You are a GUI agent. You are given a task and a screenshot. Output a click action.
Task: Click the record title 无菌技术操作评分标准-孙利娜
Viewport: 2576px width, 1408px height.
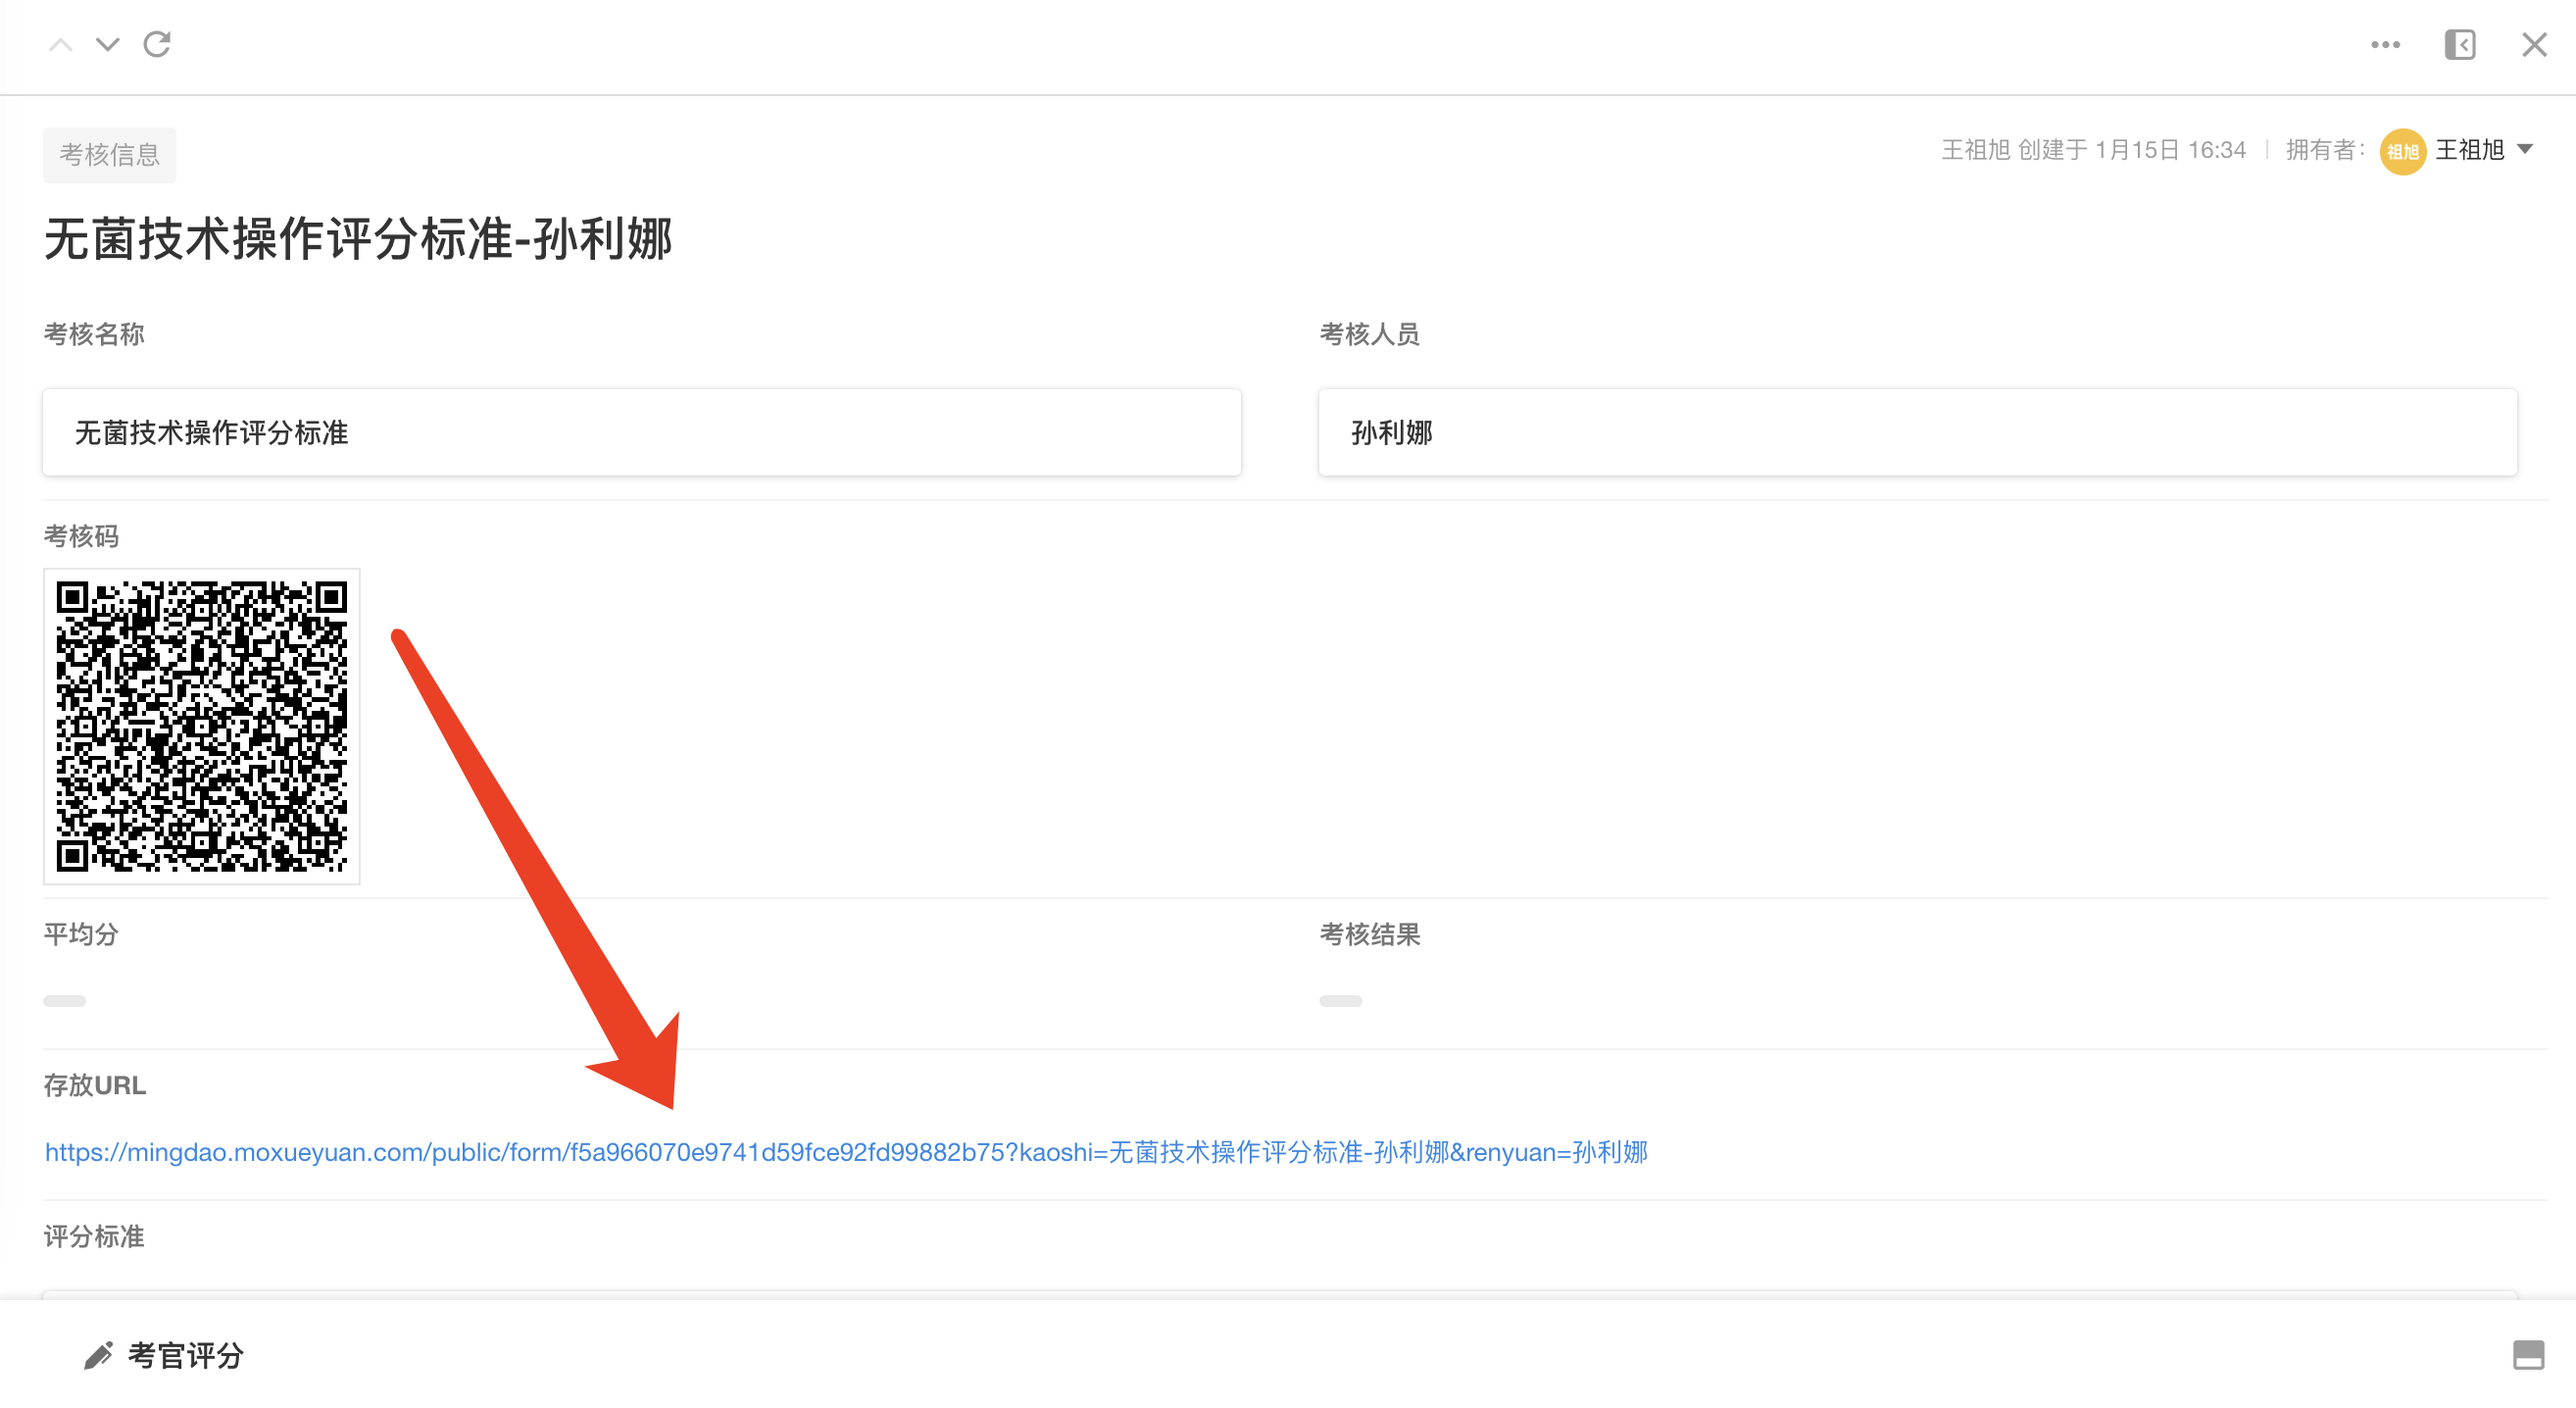[358, 240]
